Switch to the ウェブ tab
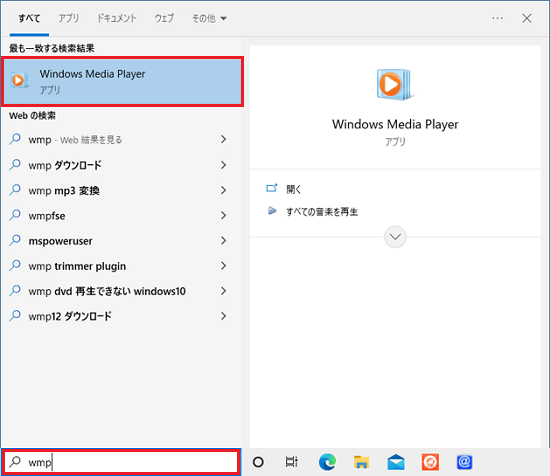Viewport: 550px width, 476px height. (x=164, y=18)
